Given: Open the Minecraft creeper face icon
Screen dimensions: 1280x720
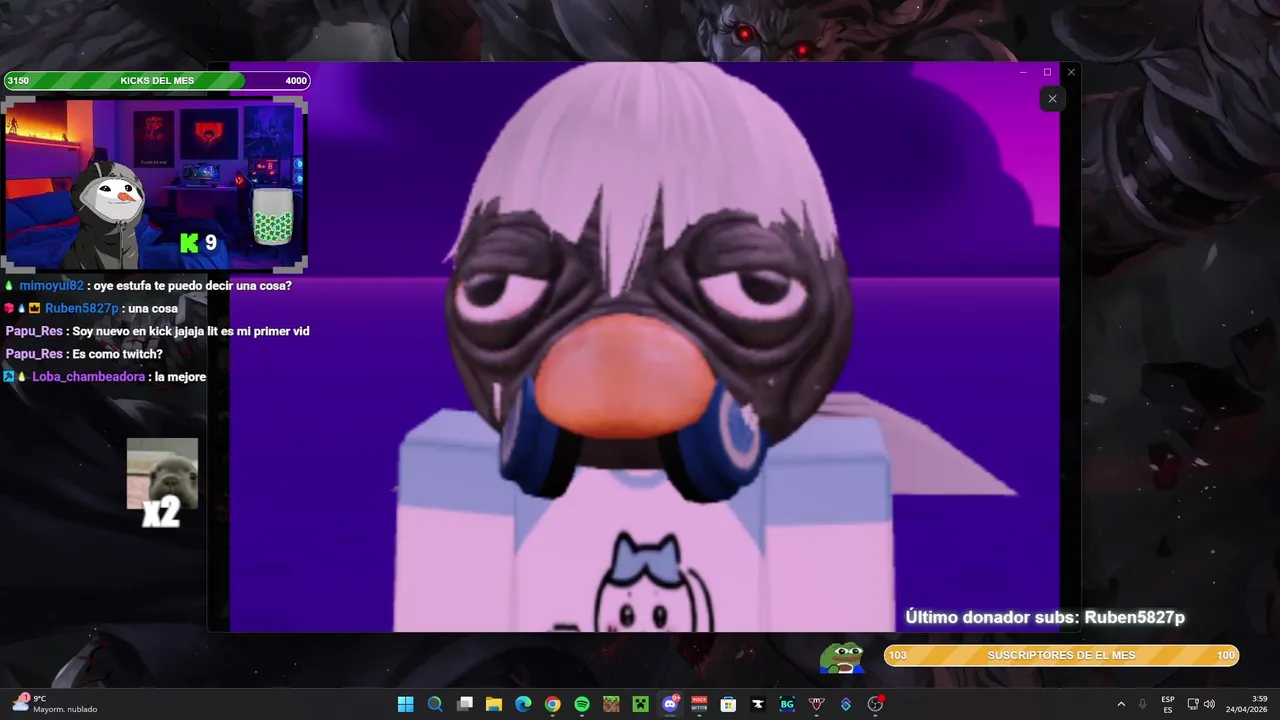Looking at the screenshot, I should point(640,704).
